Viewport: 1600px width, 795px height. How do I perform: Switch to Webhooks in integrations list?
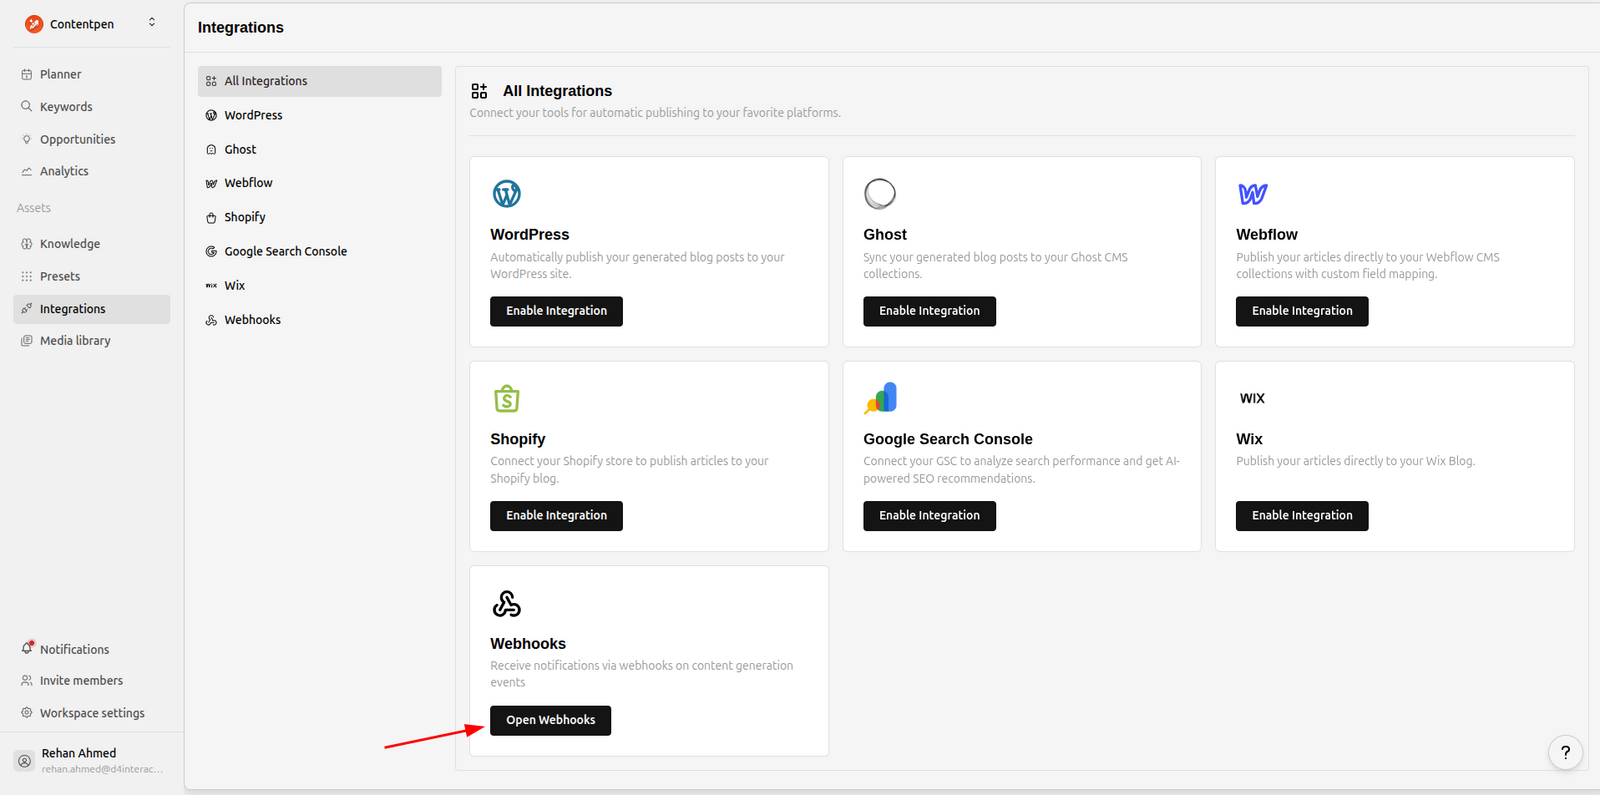252,320
